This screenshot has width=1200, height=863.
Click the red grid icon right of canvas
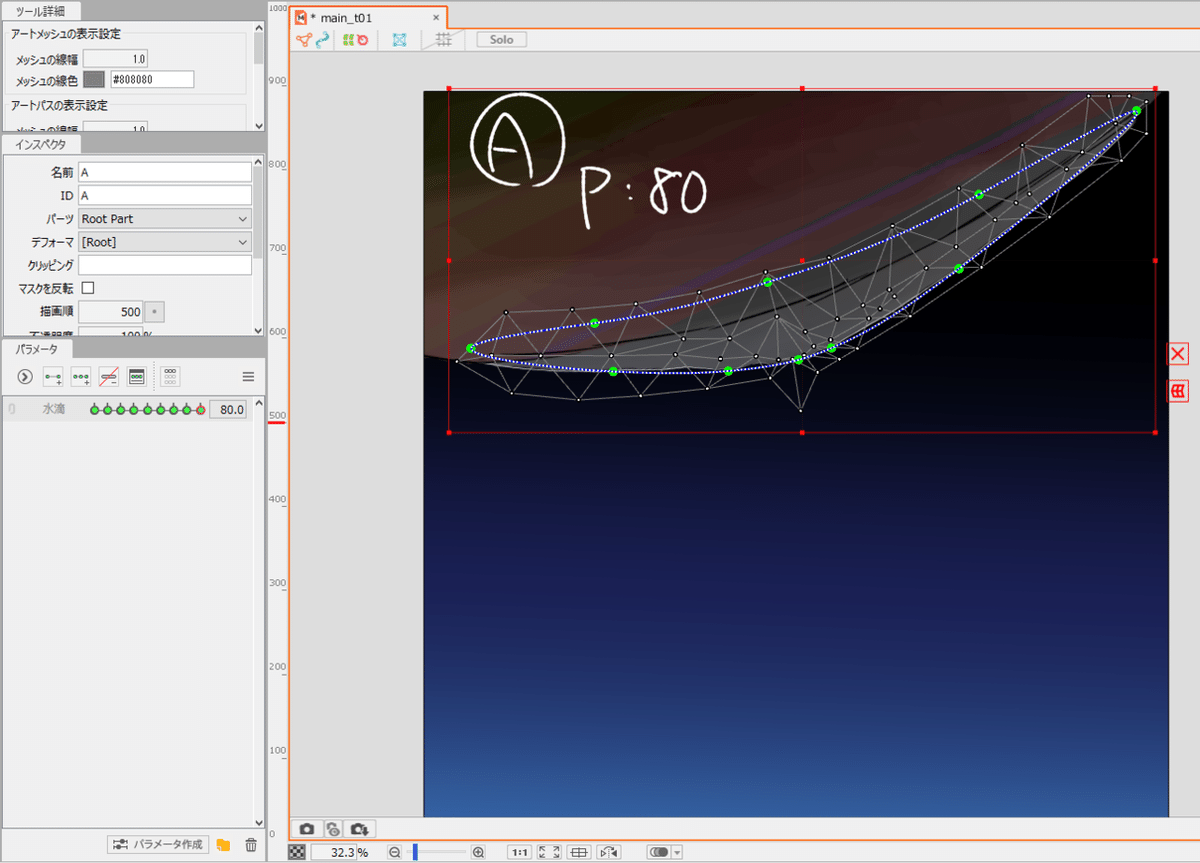[1178, 391]
